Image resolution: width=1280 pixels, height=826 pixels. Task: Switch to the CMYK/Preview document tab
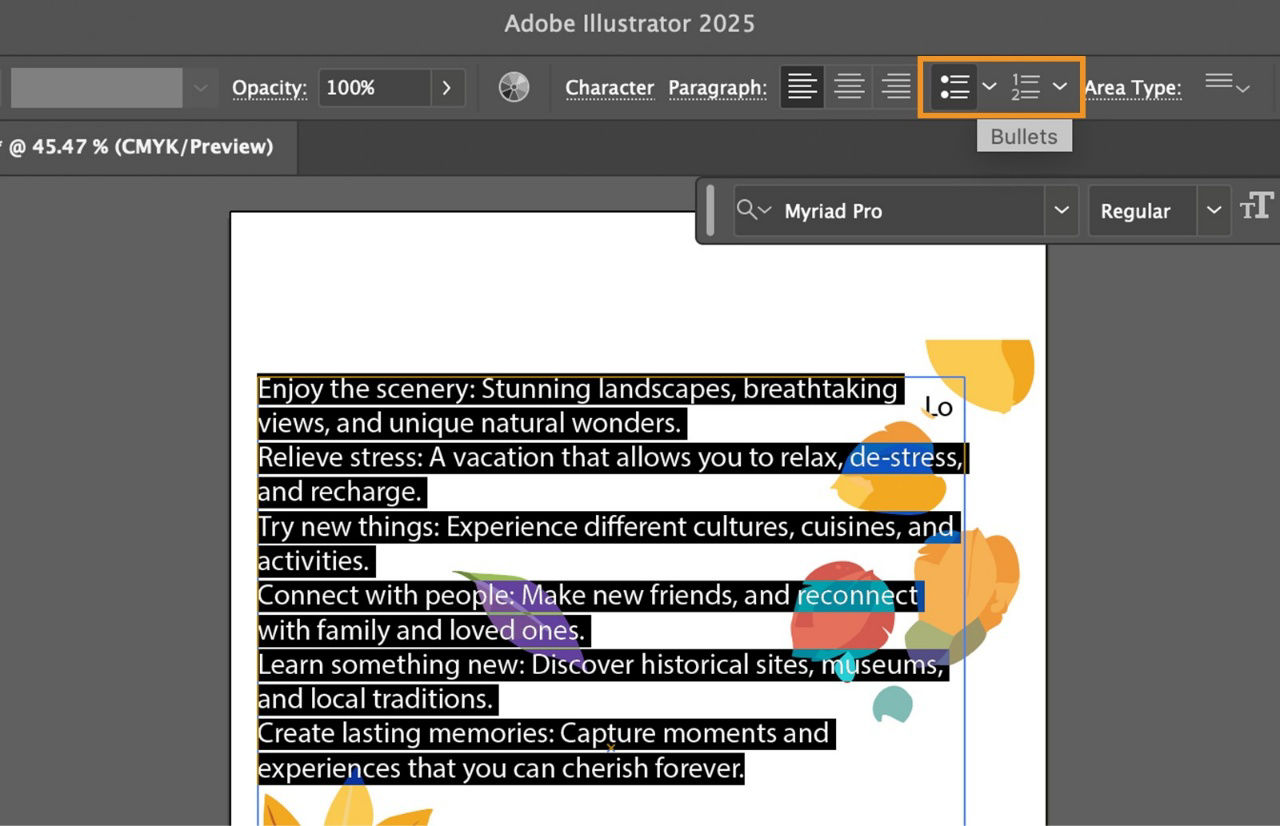[140, 146]
